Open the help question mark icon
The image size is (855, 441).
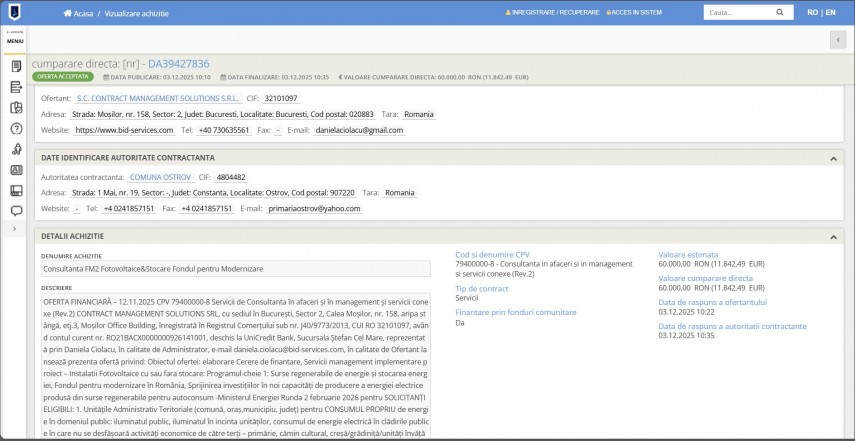pyautogui.click(x=16, y=128)
